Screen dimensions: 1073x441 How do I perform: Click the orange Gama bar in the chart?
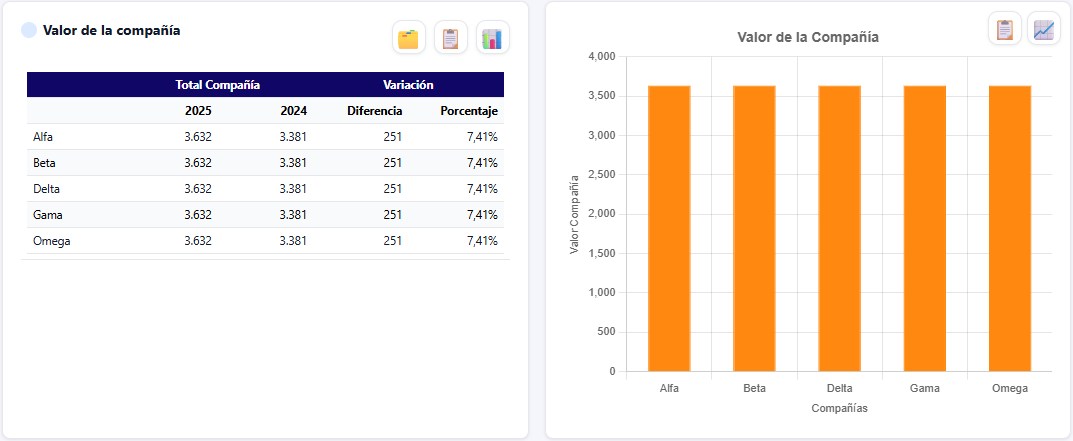point(925,229)
